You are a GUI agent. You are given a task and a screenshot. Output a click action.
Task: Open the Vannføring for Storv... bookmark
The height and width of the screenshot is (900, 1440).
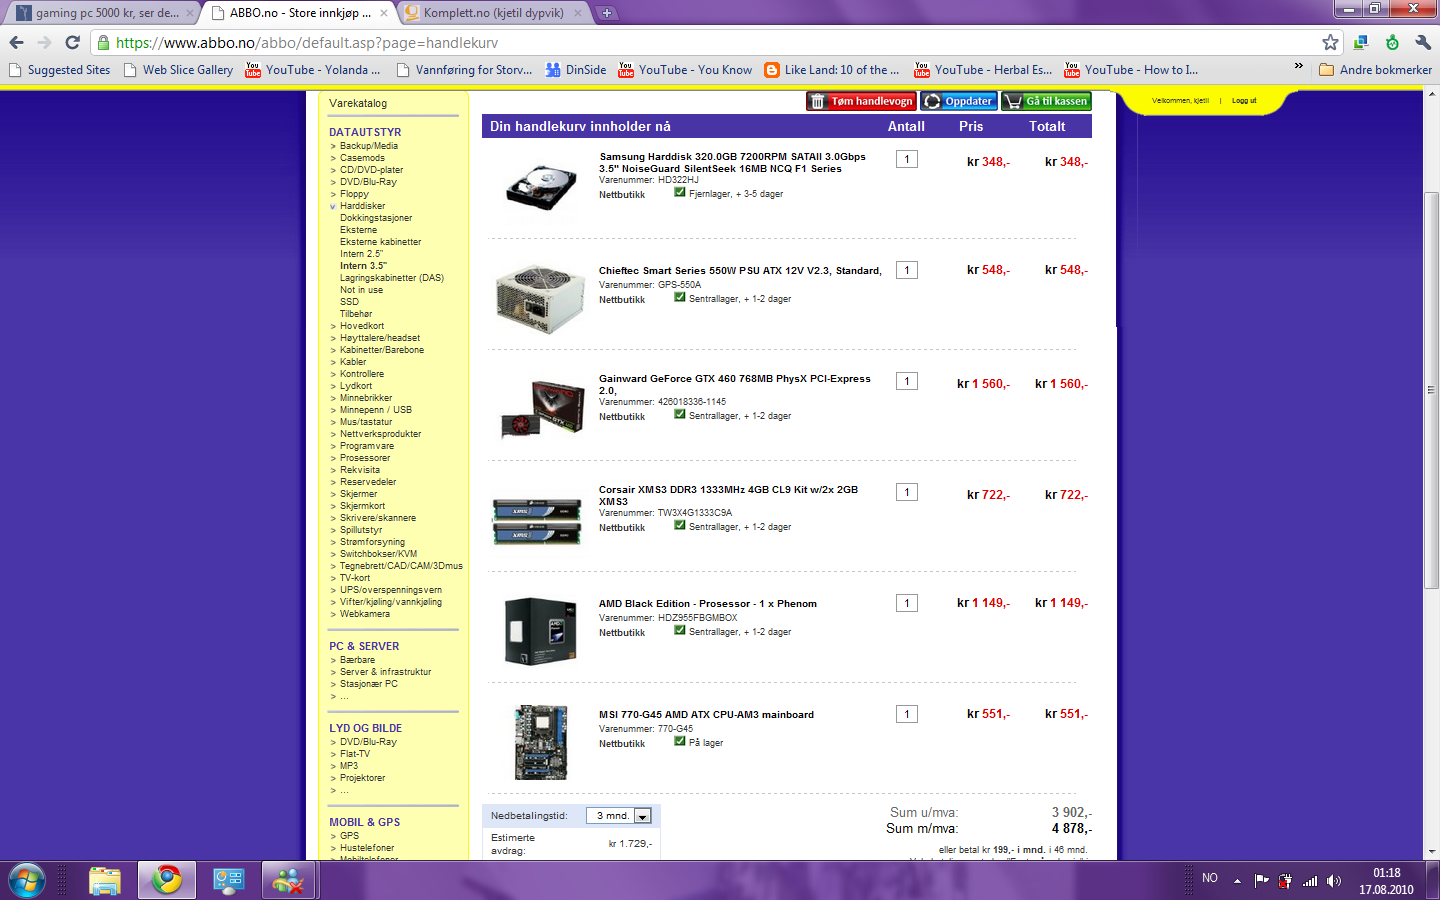pos(464,70)
